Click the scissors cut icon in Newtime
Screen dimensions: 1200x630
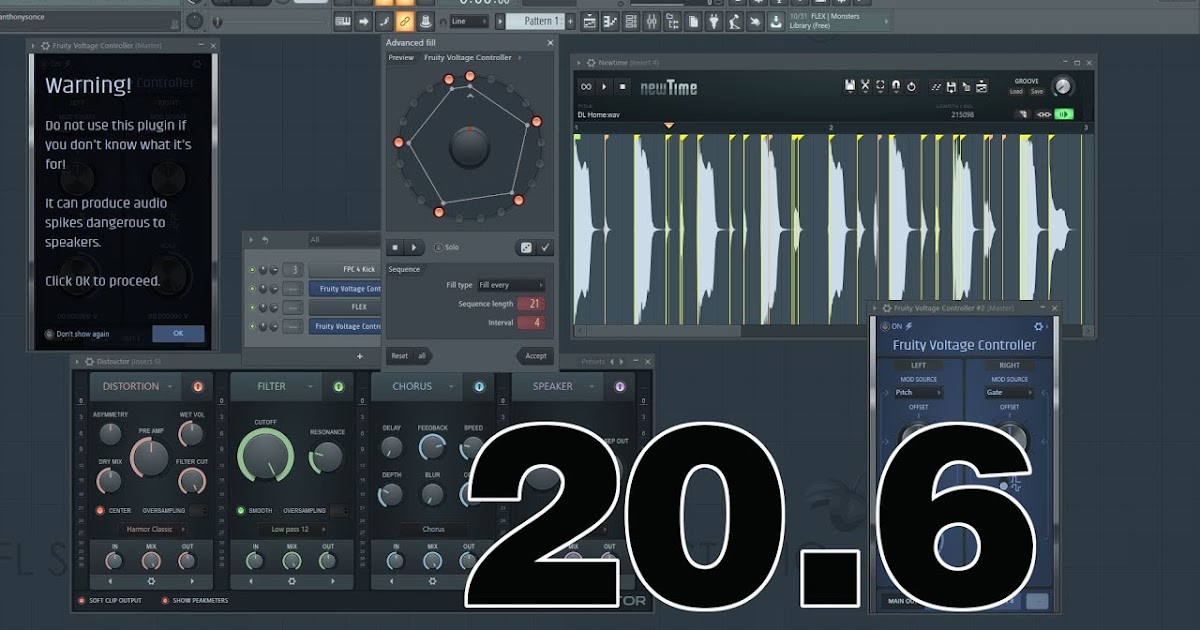(865, 87)
